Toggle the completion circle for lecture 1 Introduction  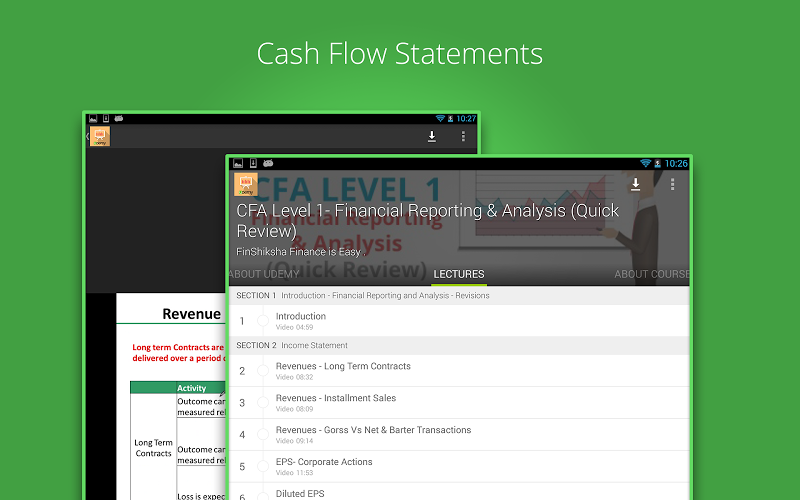pos(263,320)
